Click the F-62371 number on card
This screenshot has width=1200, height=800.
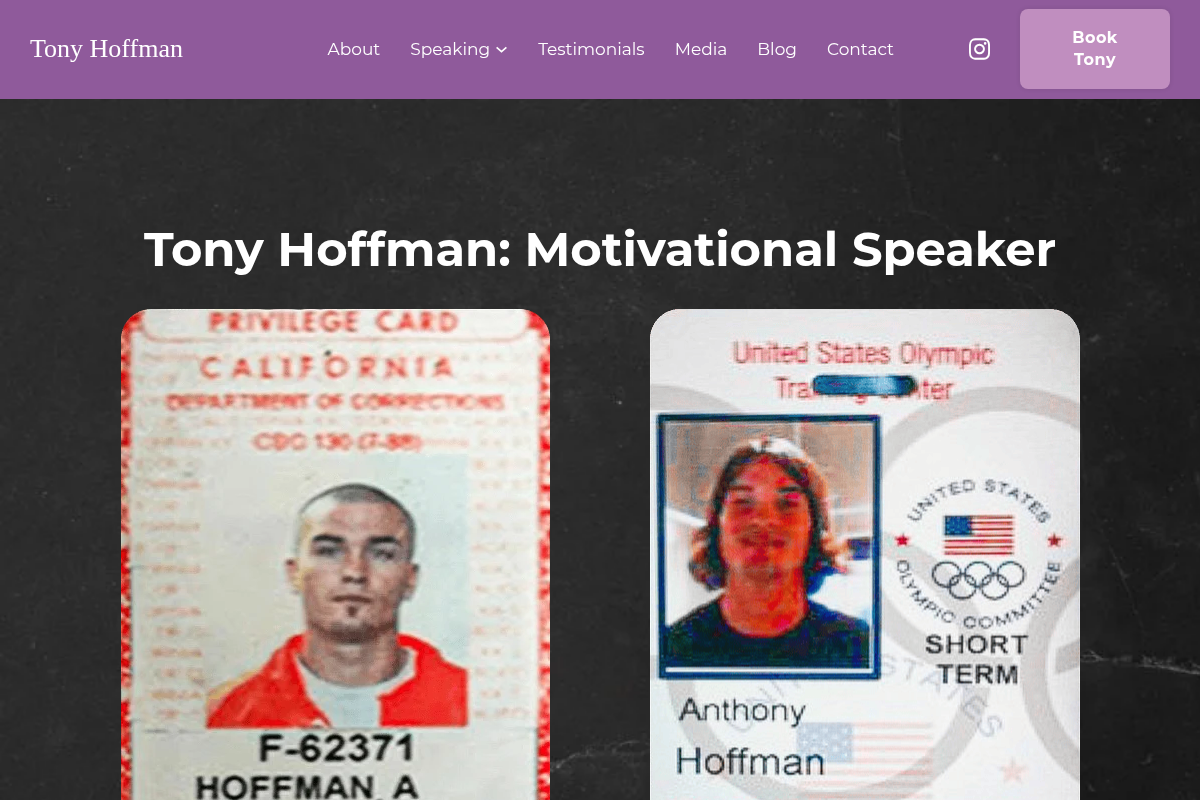(336, 747)
